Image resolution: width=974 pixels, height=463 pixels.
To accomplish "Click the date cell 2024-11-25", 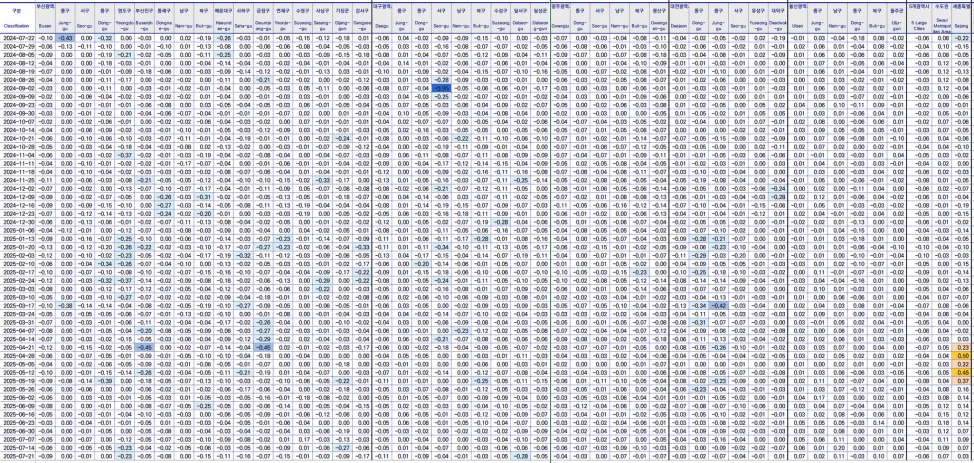I will (16, 179).
